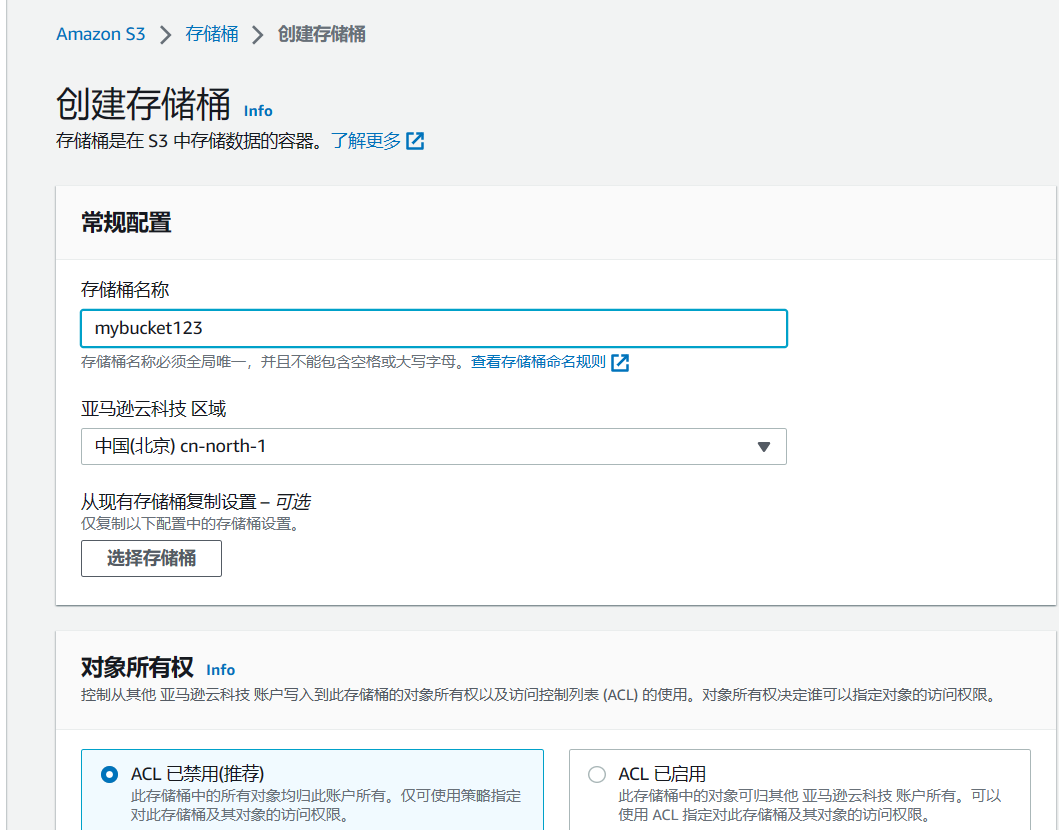This screenshot has height=830, width=1059.
Task: Open the 亚马逊云科技 区域 dropdown
Action: pos(434,446)
